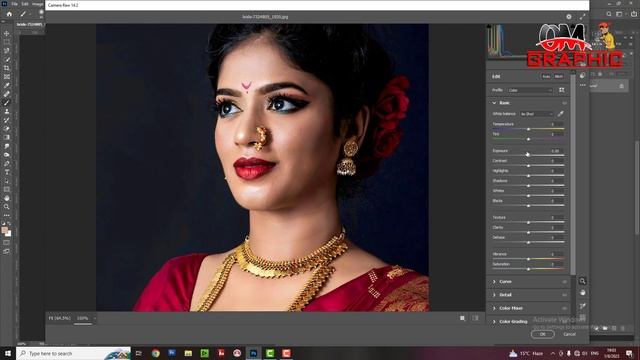Select the Hand tool in Photoshop toolbar

(7, 198)
